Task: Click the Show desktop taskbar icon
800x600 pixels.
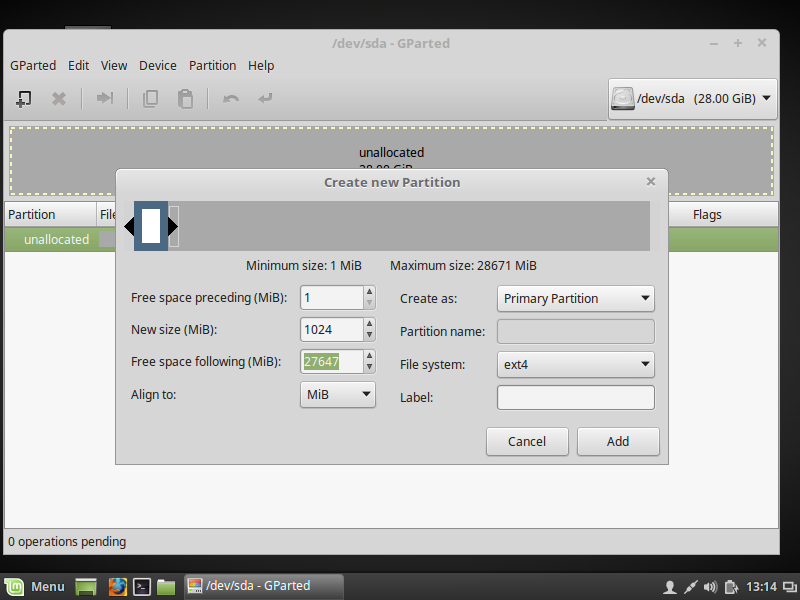Action: (x=86, y=587)
